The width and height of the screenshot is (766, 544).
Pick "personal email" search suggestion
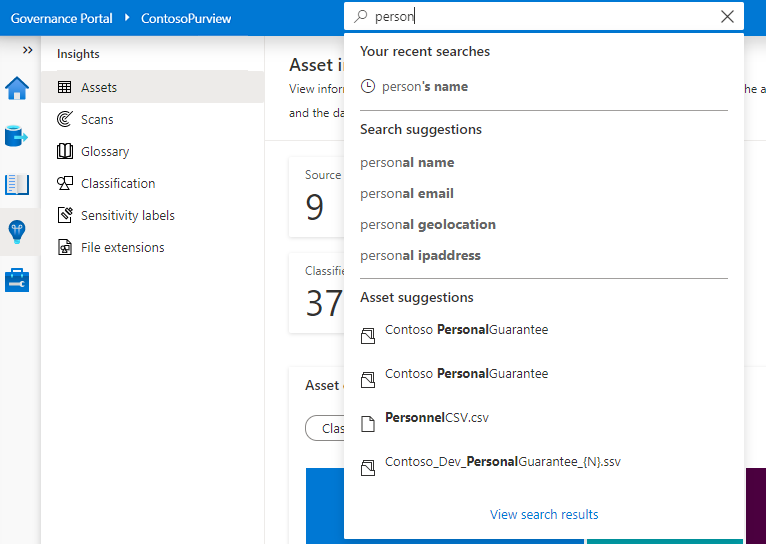pyautogui.click(x=407, y=194)
